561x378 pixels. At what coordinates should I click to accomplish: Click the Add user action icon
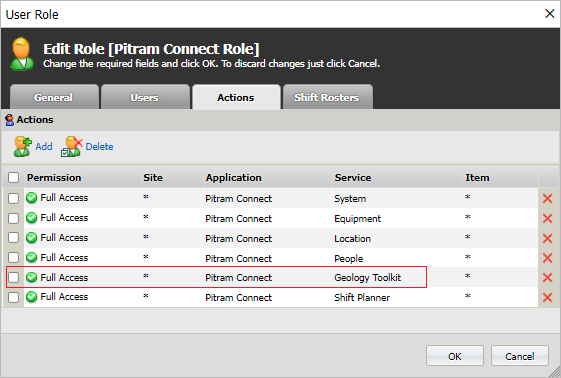tap(23, 146)
